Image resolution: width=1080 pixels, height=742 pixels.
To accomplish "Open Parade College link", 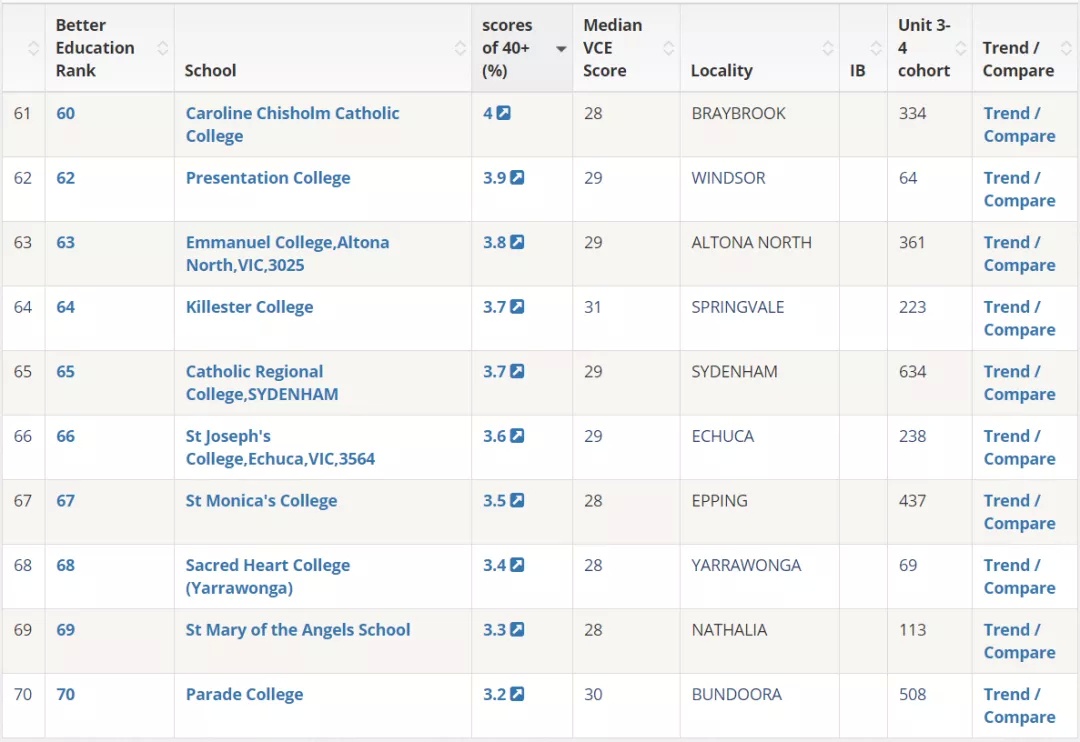I will point(245,694).
